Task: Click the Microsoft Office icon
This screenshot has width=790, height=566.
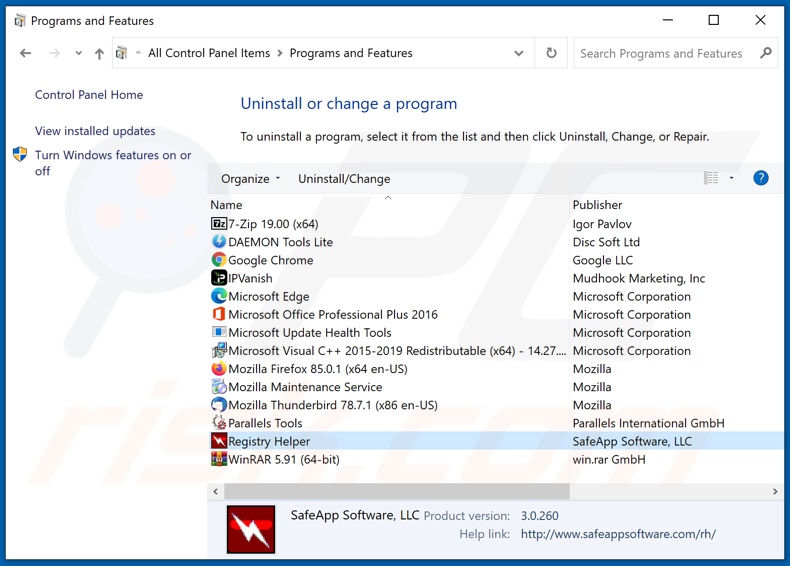Action: [219, 315]
